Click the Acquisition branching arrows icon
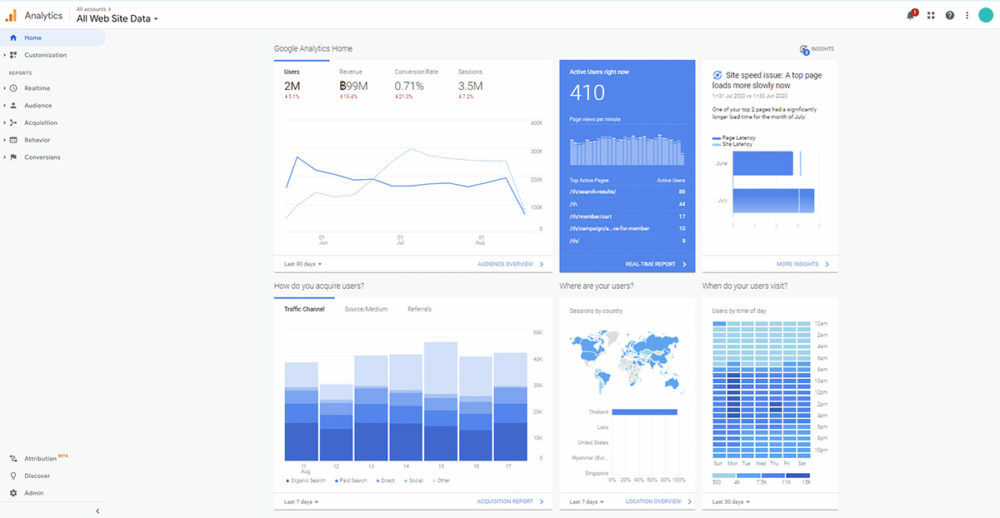The image size is (1000, 518). point(13,122)
